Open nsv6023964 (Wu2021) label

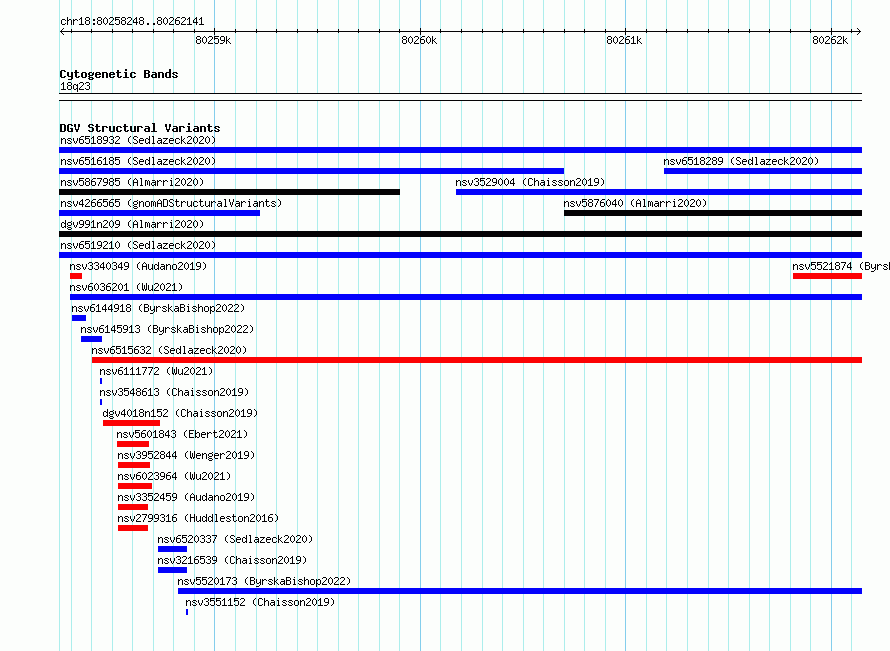174,476
